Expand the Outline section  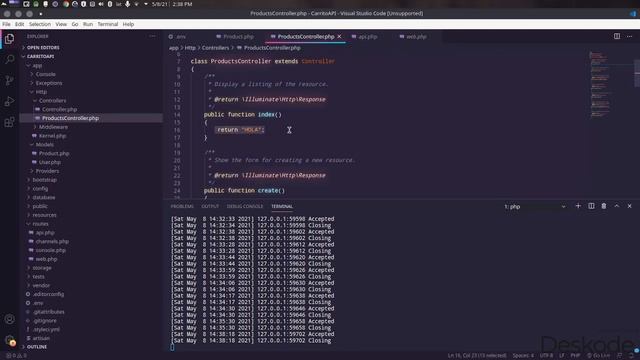(37, 347)
